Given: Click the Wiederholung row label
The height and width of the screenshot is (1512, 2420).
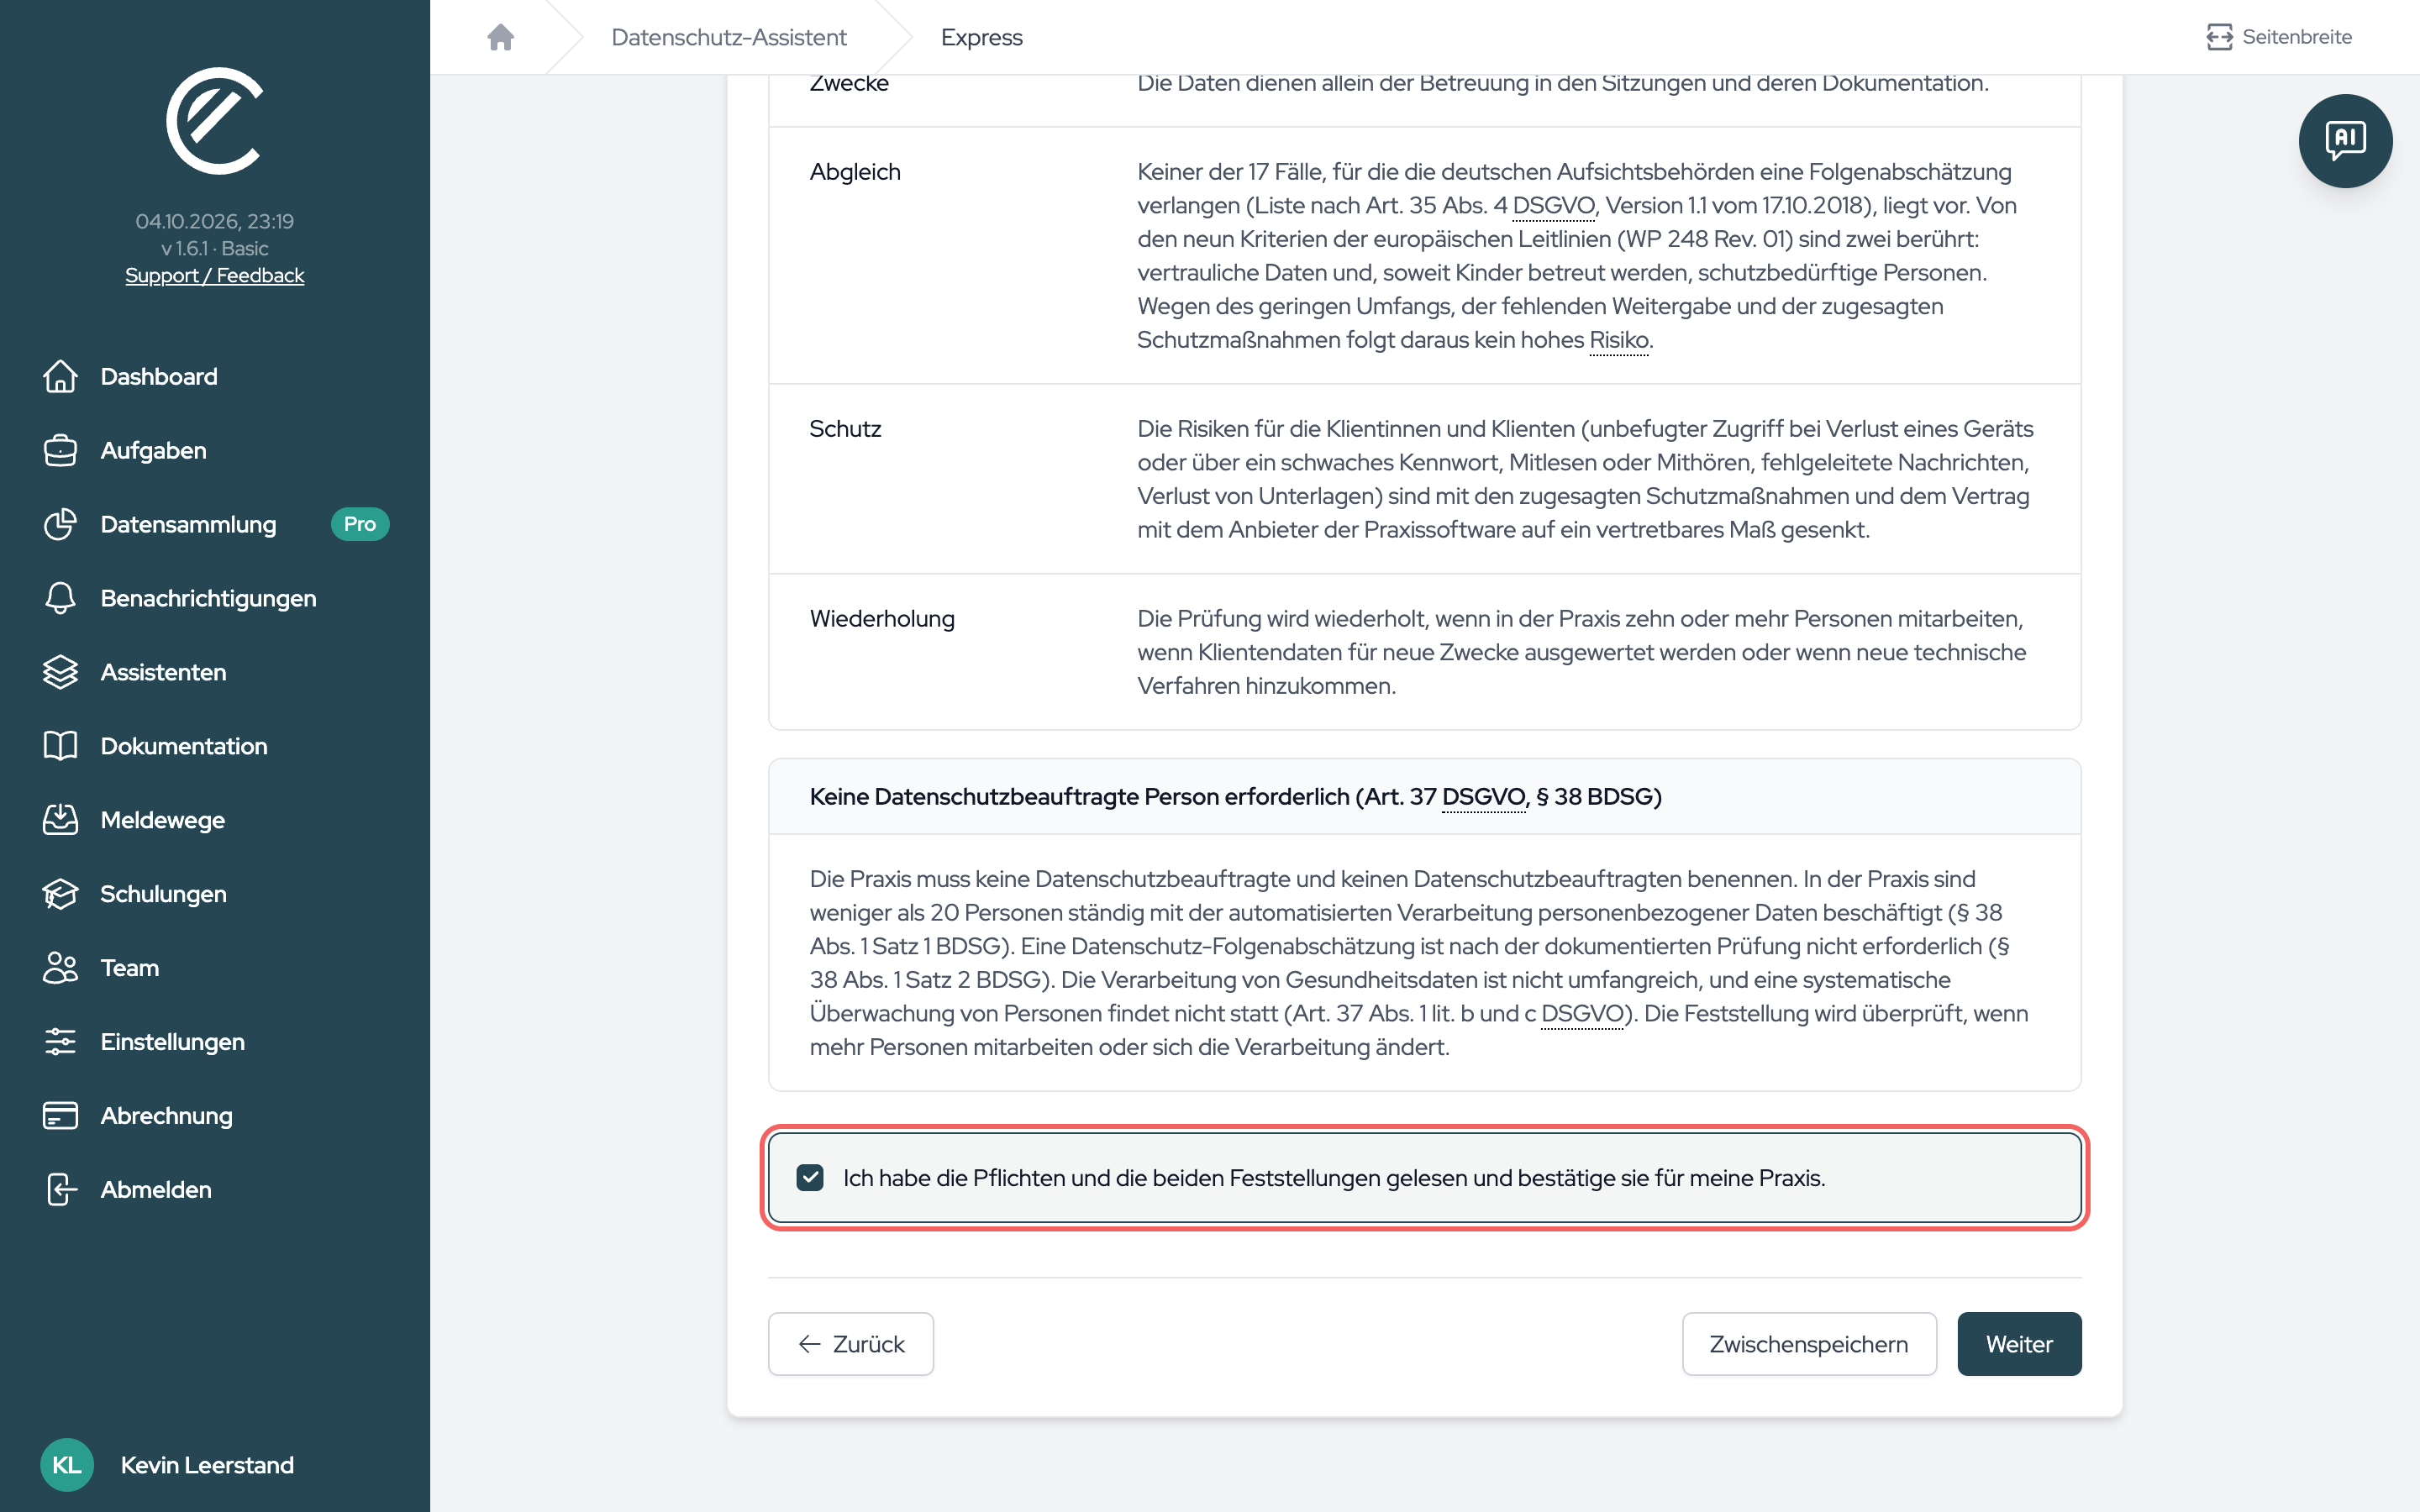Looking at the screenshot, I should pyautogui.click(x=882, y=618).
